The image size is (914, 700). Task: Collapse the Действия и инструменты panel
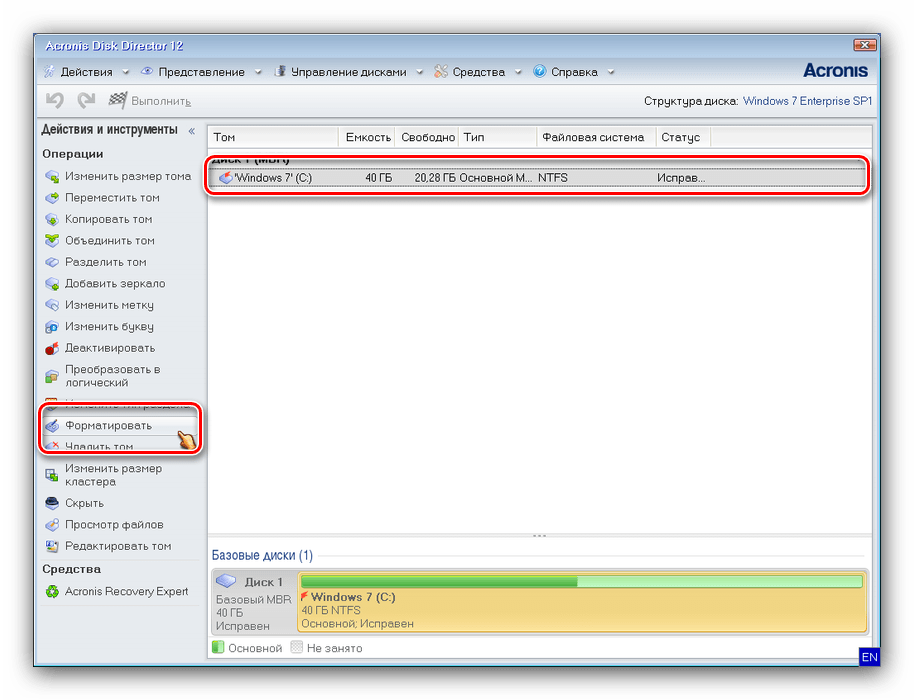click(x=192, y=131)
